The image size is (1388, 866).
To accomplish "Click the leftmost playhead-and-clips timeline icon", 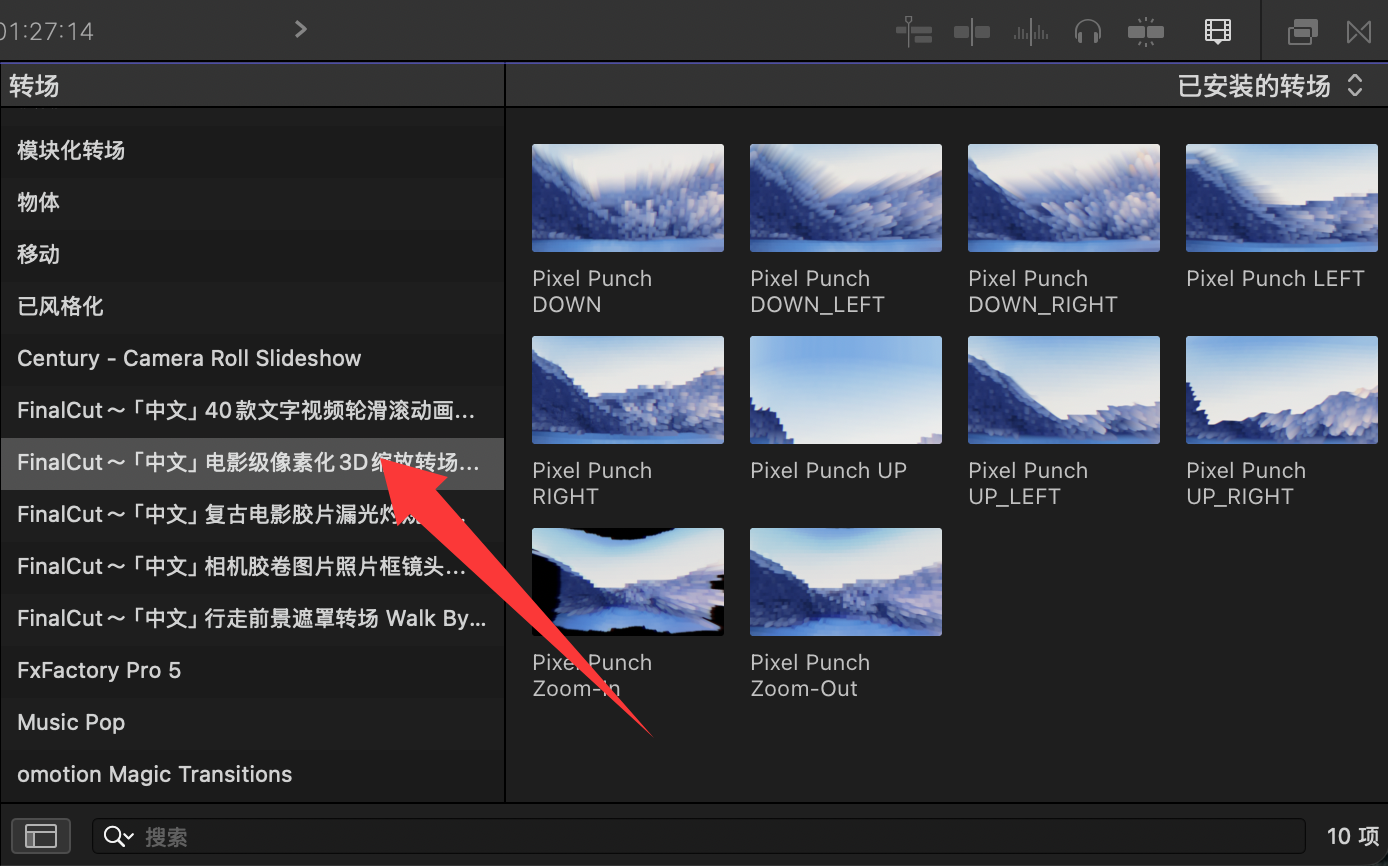I will pos(914,32).
